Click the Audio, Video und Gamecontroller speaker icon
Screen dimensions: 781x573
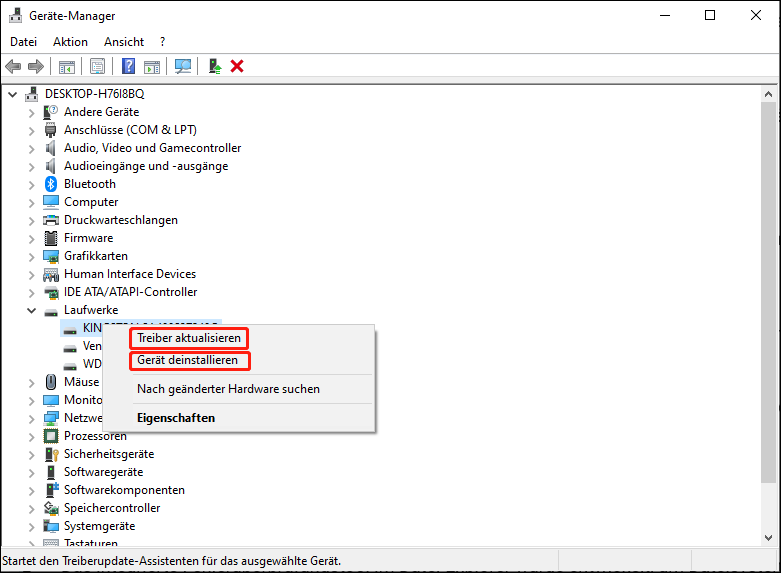(50, 148)
